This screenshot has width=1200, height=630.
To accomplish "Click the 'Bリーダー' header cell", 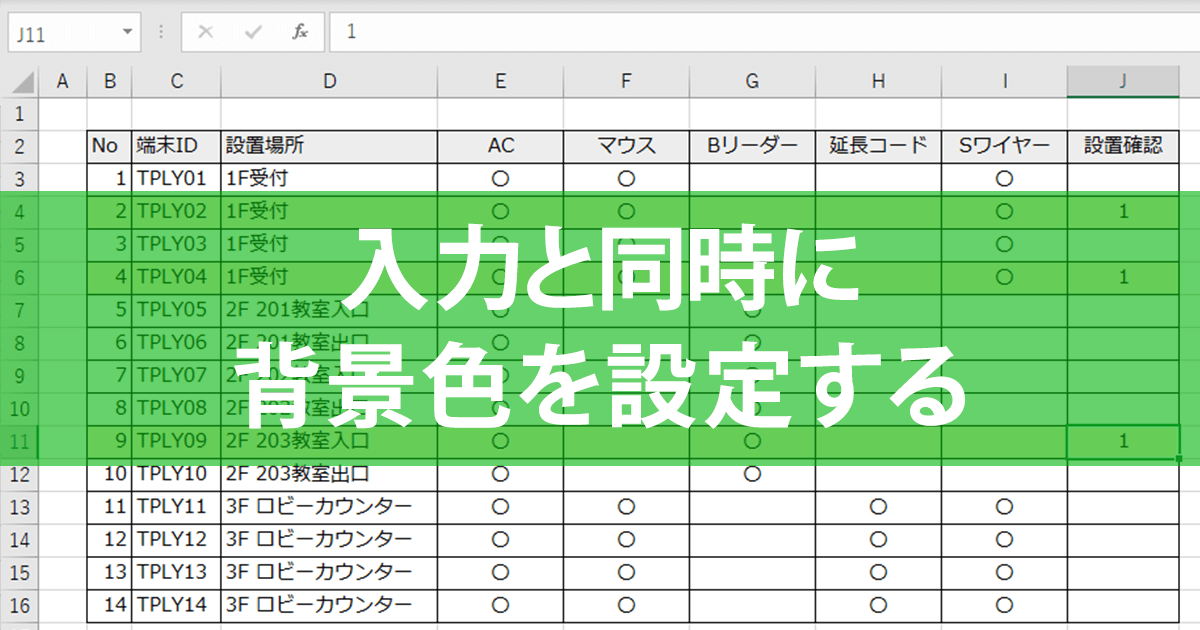I will click(752, 146).
